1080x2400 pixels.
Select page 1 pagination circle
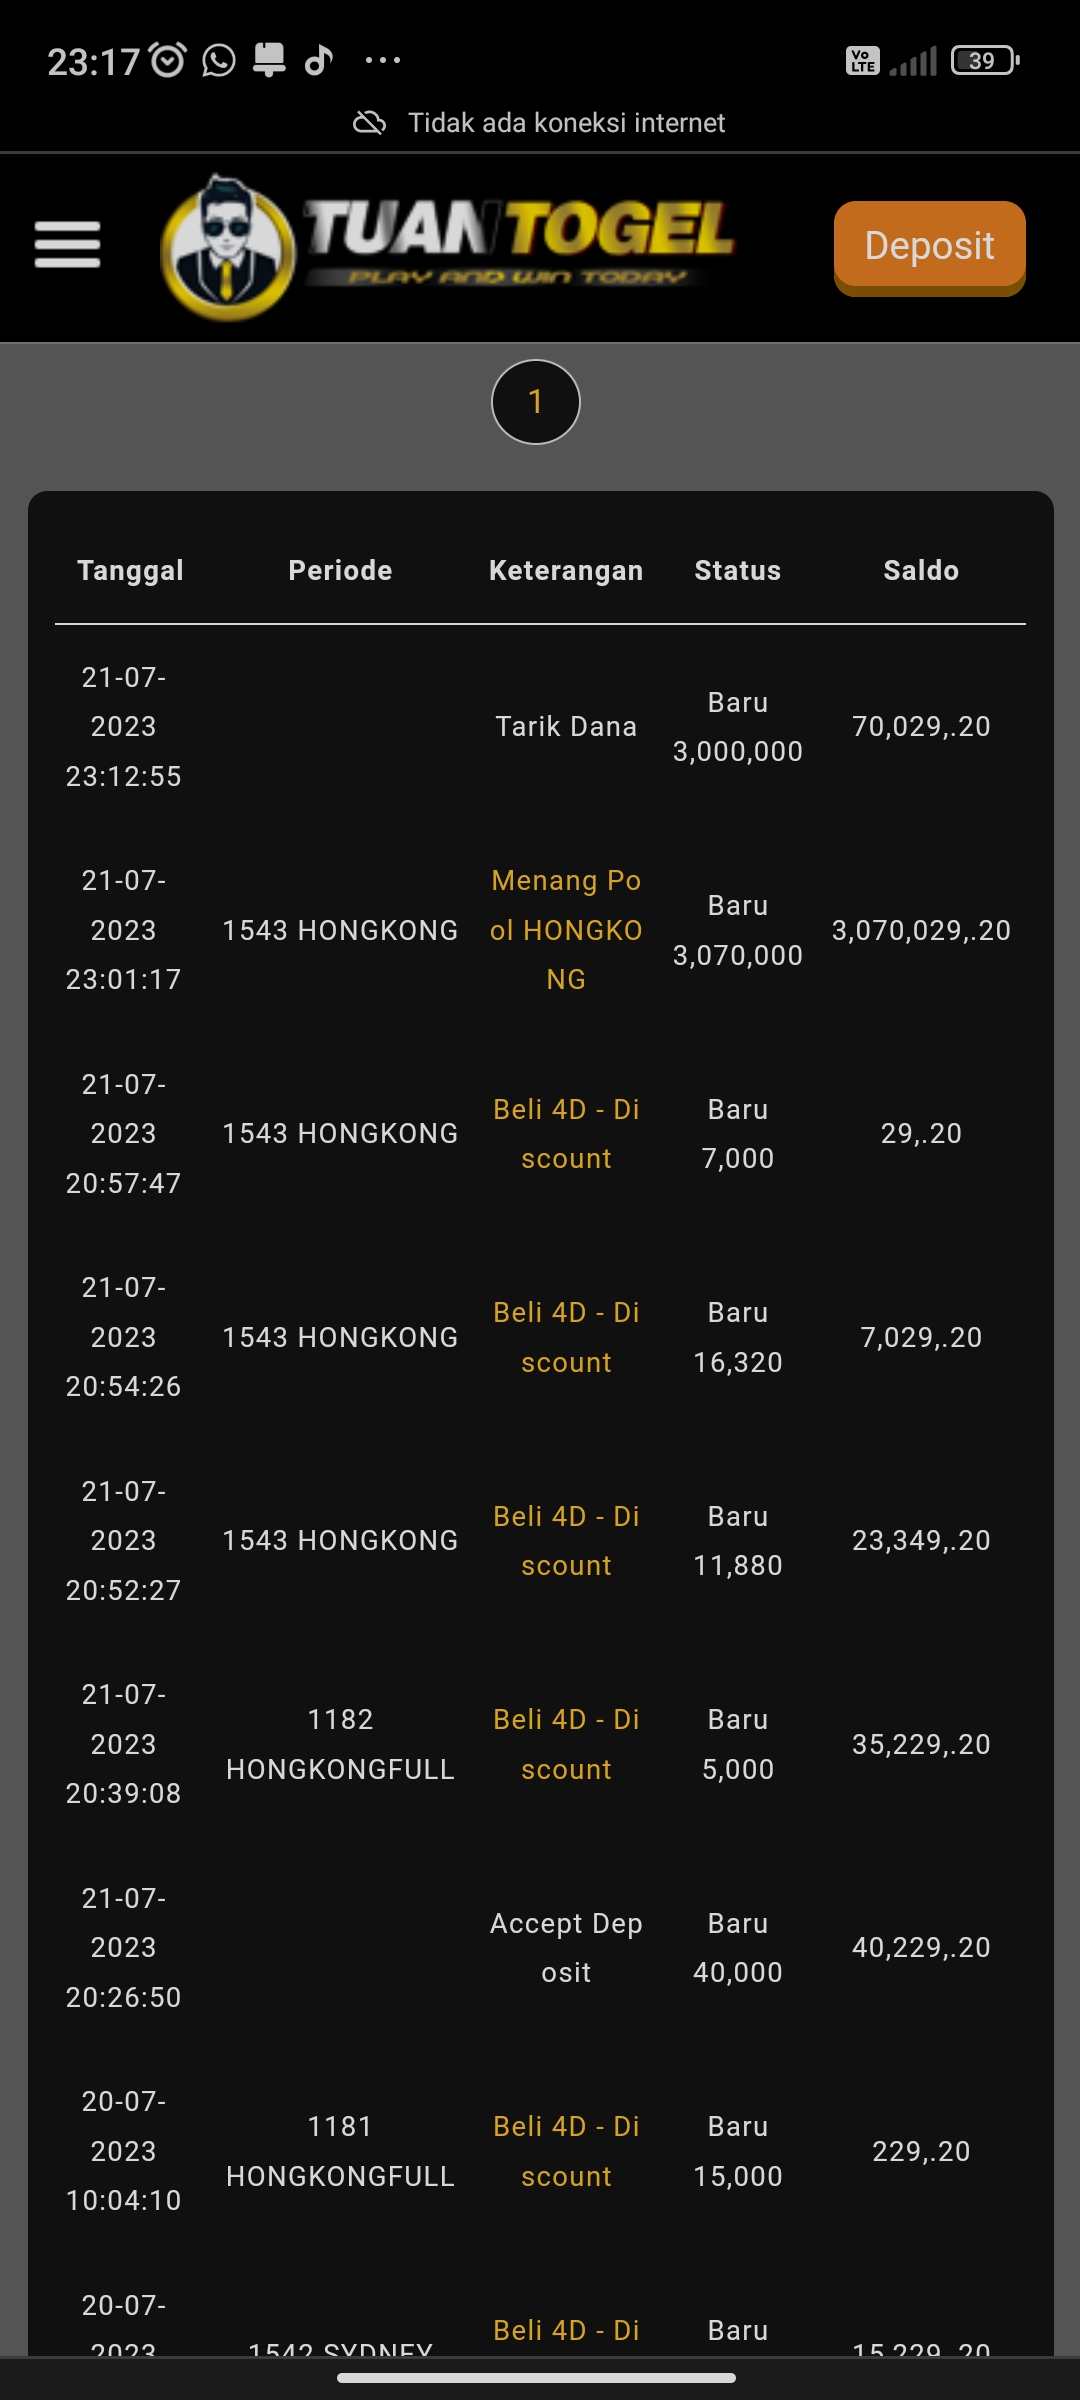click(x=536, y=402)
